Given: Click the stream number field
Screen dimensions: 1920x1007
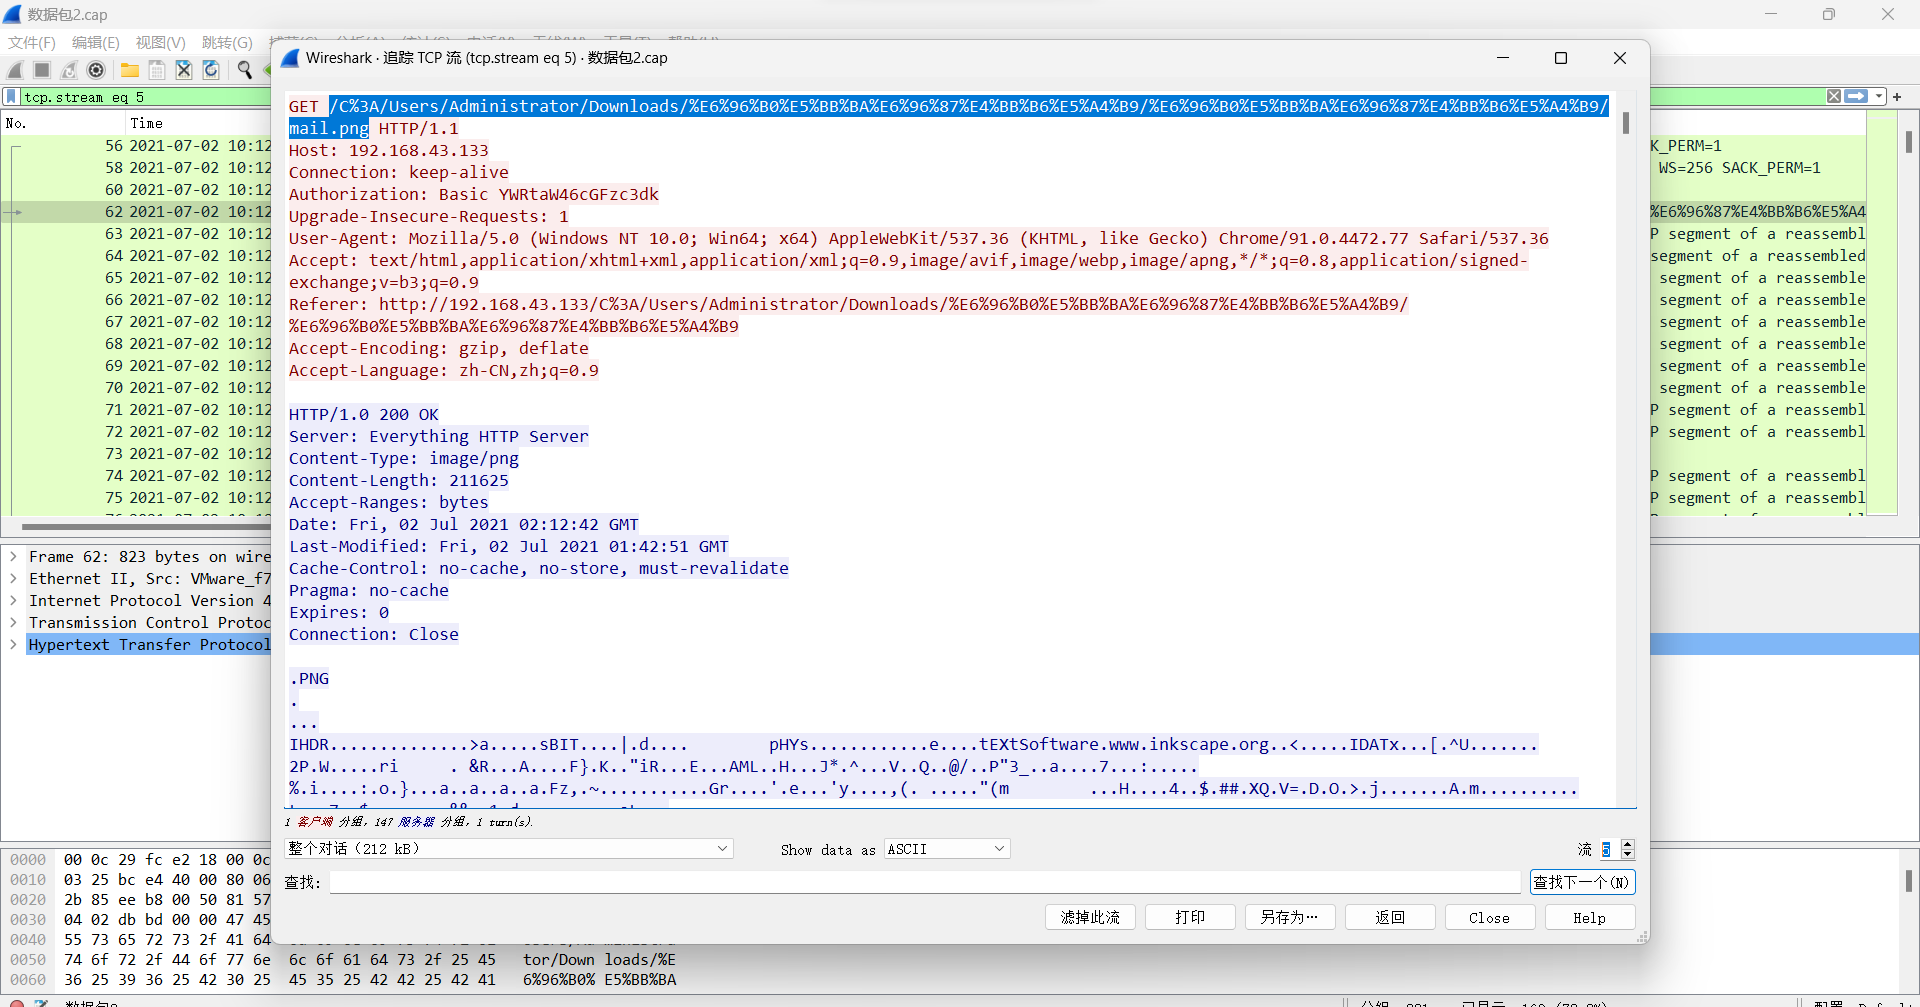Looking at the screenshot, I should click(1607, 849).
